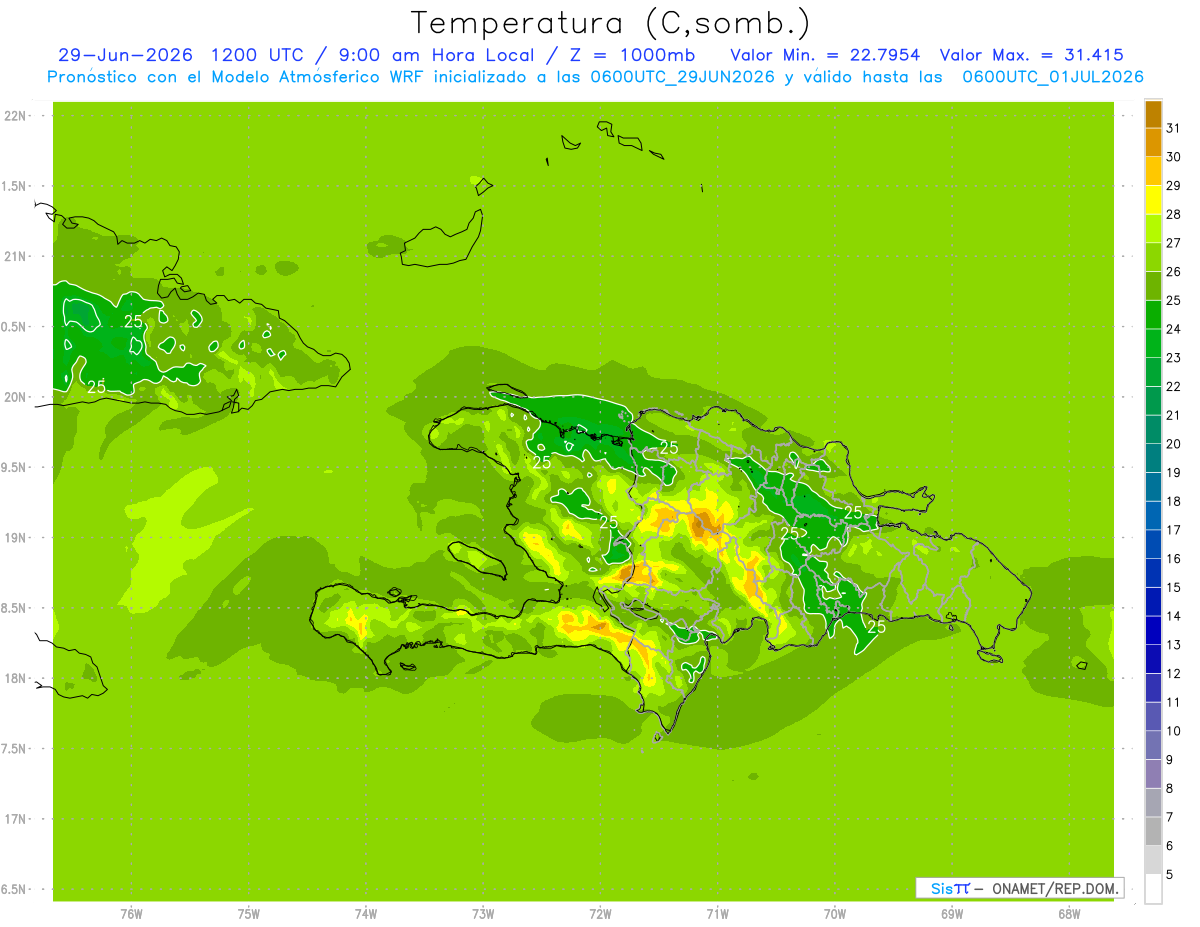Pick the colorbar swatch between 6 and 7
Screen dimensions: 1200x927
(1153, 831)
